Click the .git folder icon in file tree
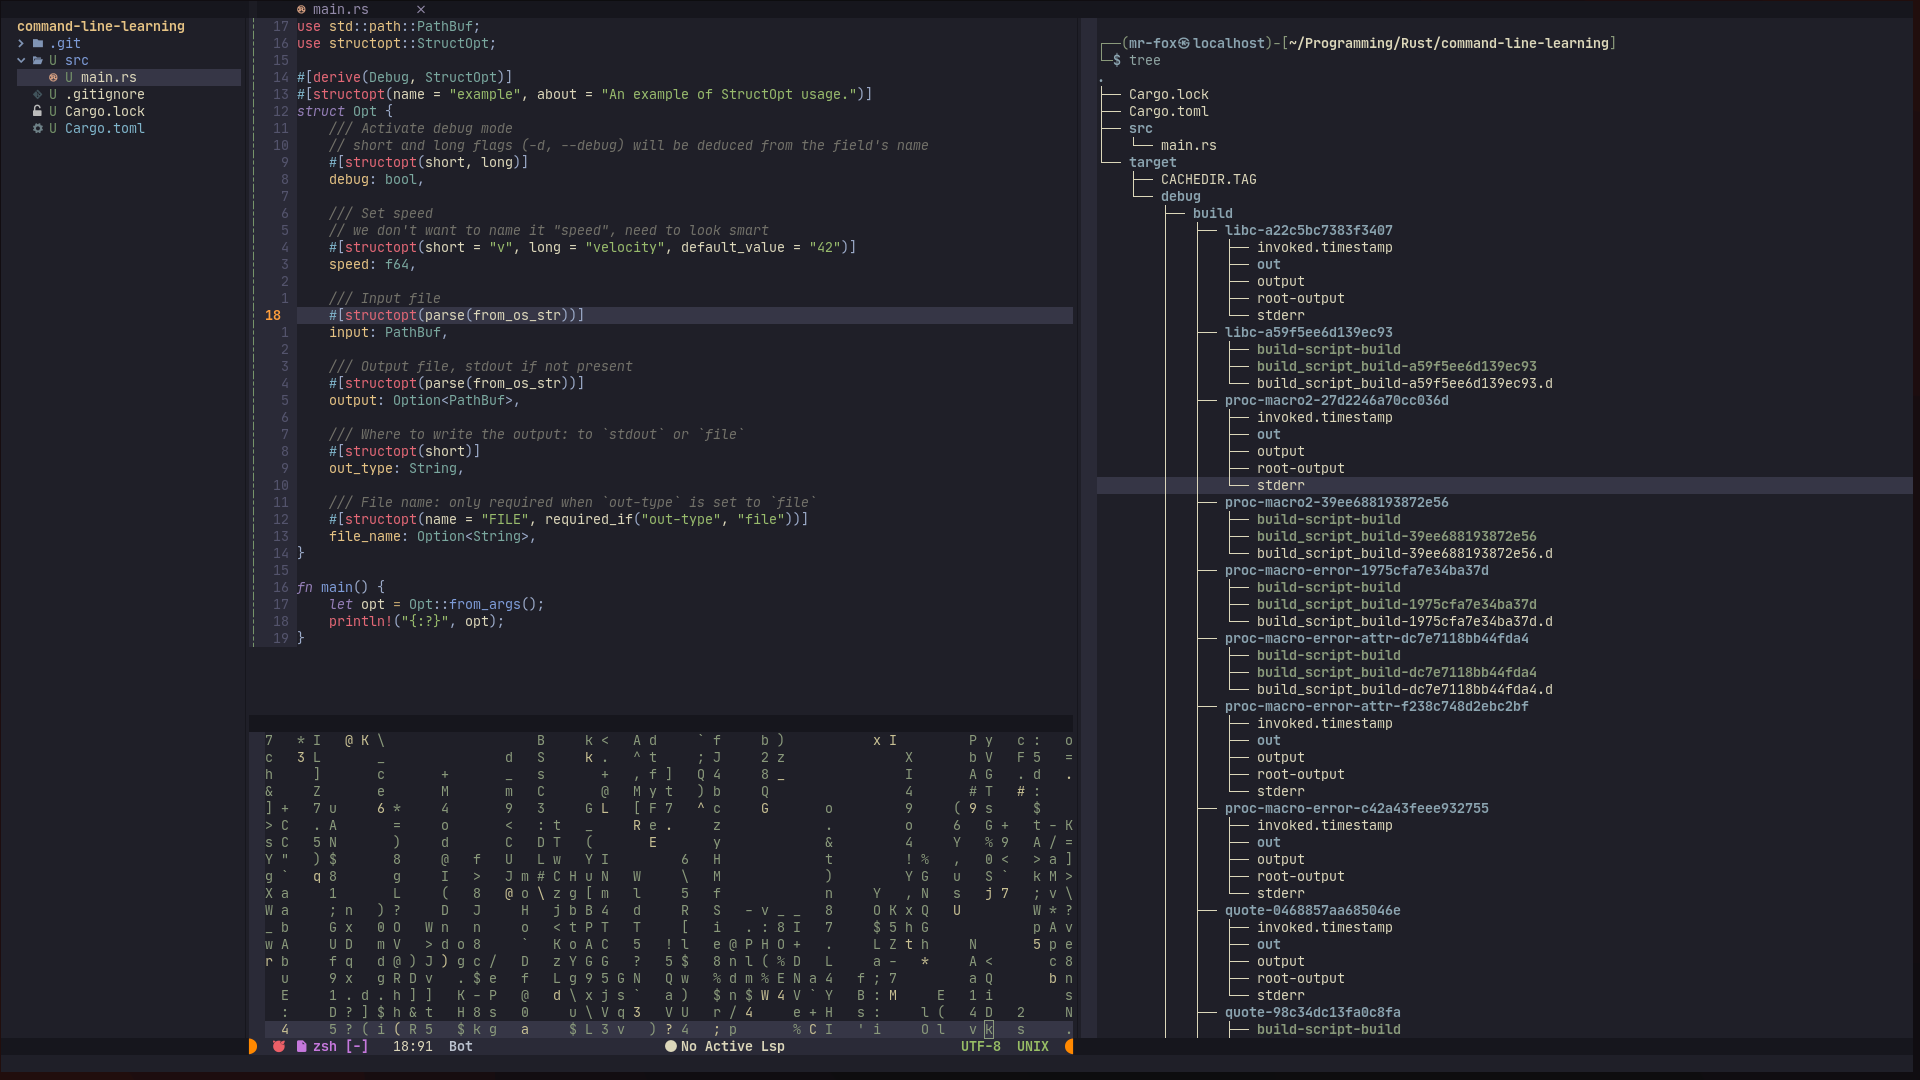The width and height of the screenshot is (1920, 1080). (37, 43)
